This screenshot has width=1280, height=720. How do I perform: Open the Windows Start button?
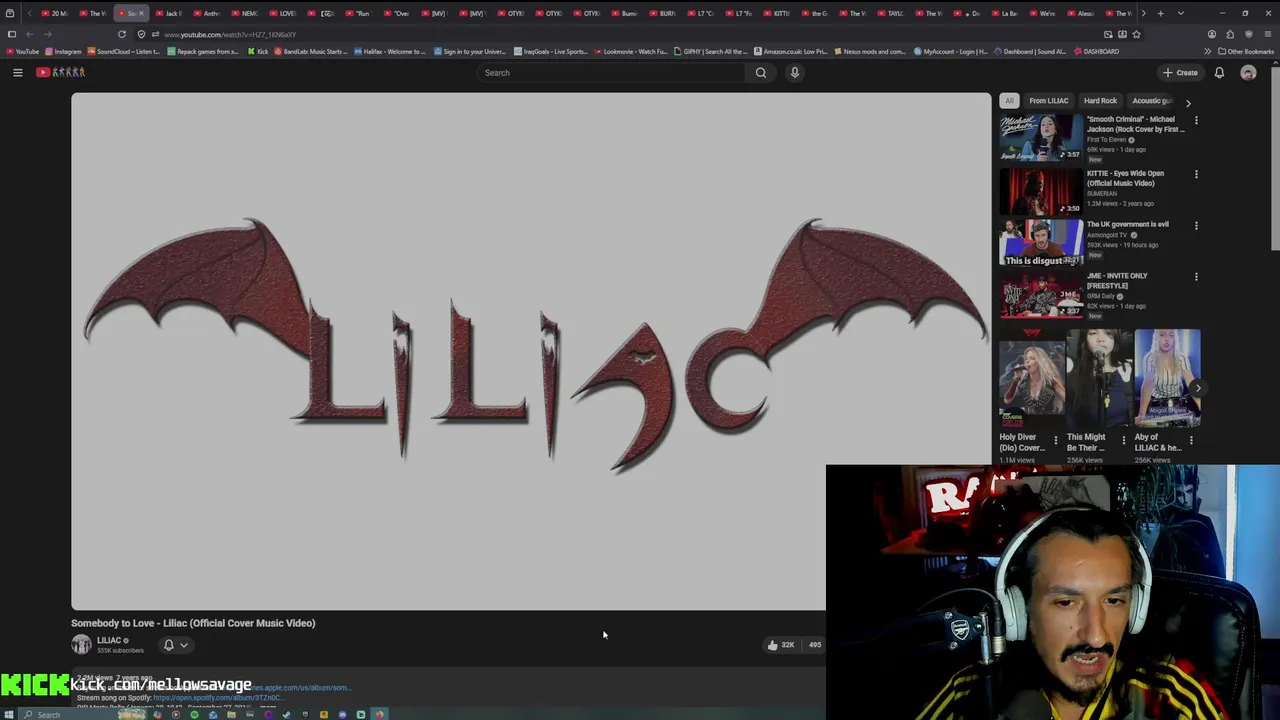[x=11, y=714]
